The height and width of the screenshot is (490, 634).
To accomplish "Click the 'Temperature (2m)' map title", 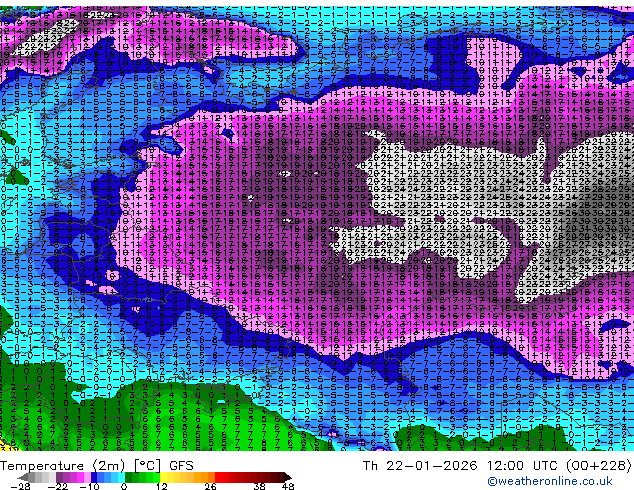I will pyautogui.click(x=62, y=466).
